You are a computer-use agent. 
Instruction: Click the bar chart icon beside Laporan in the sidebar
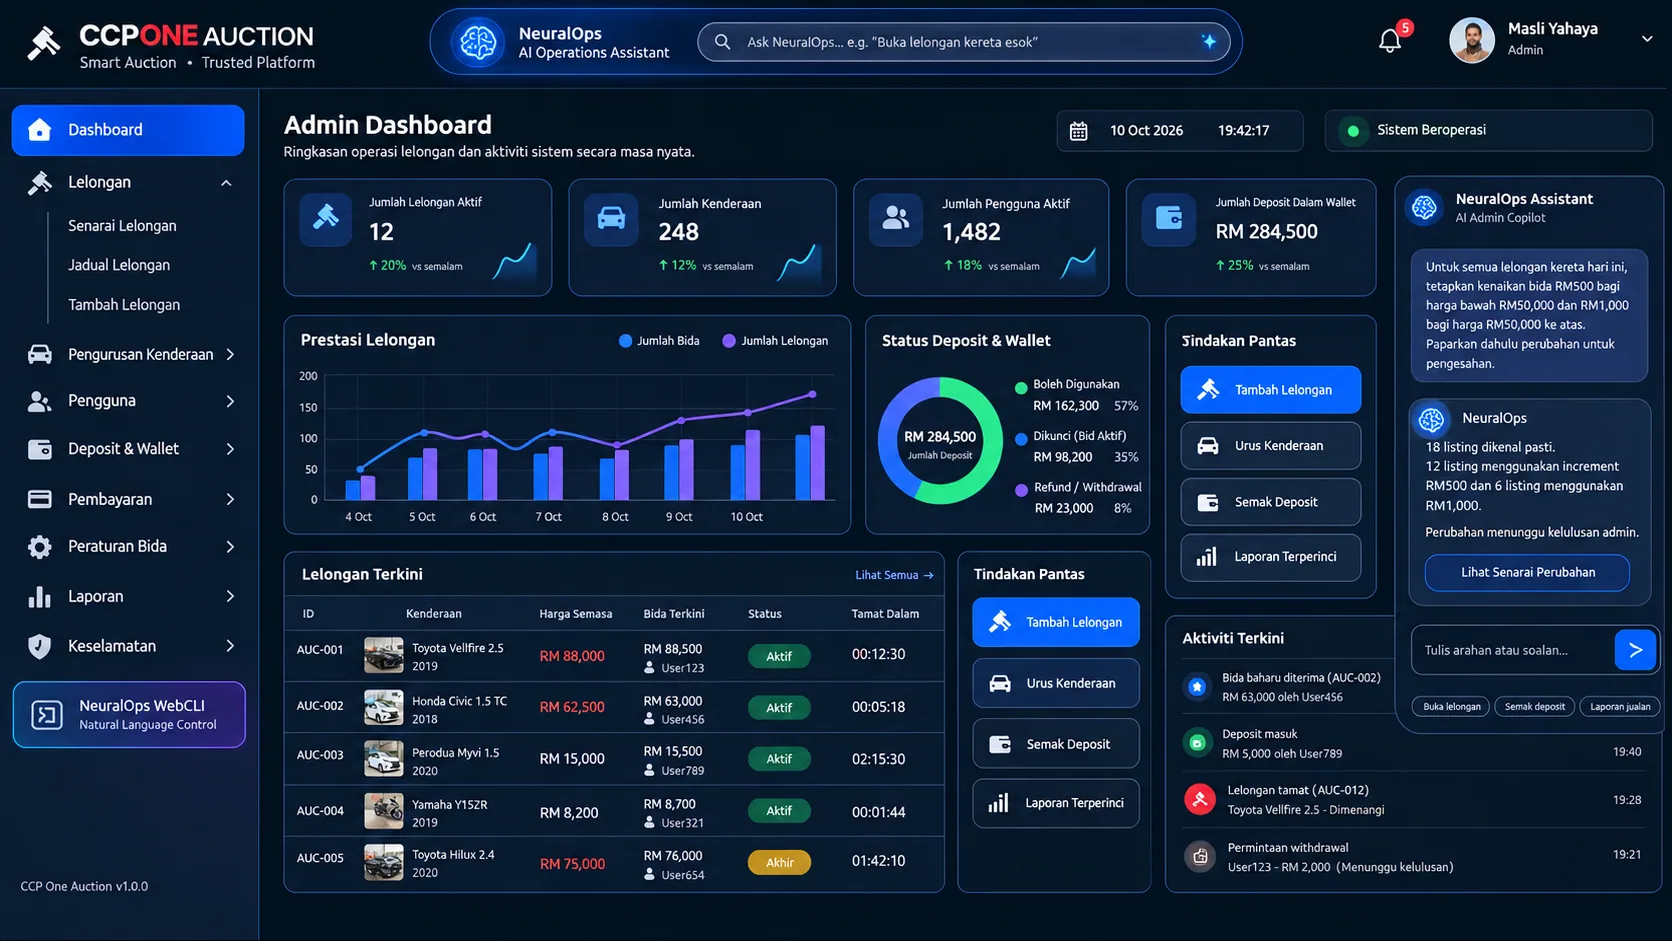(40, 596)
